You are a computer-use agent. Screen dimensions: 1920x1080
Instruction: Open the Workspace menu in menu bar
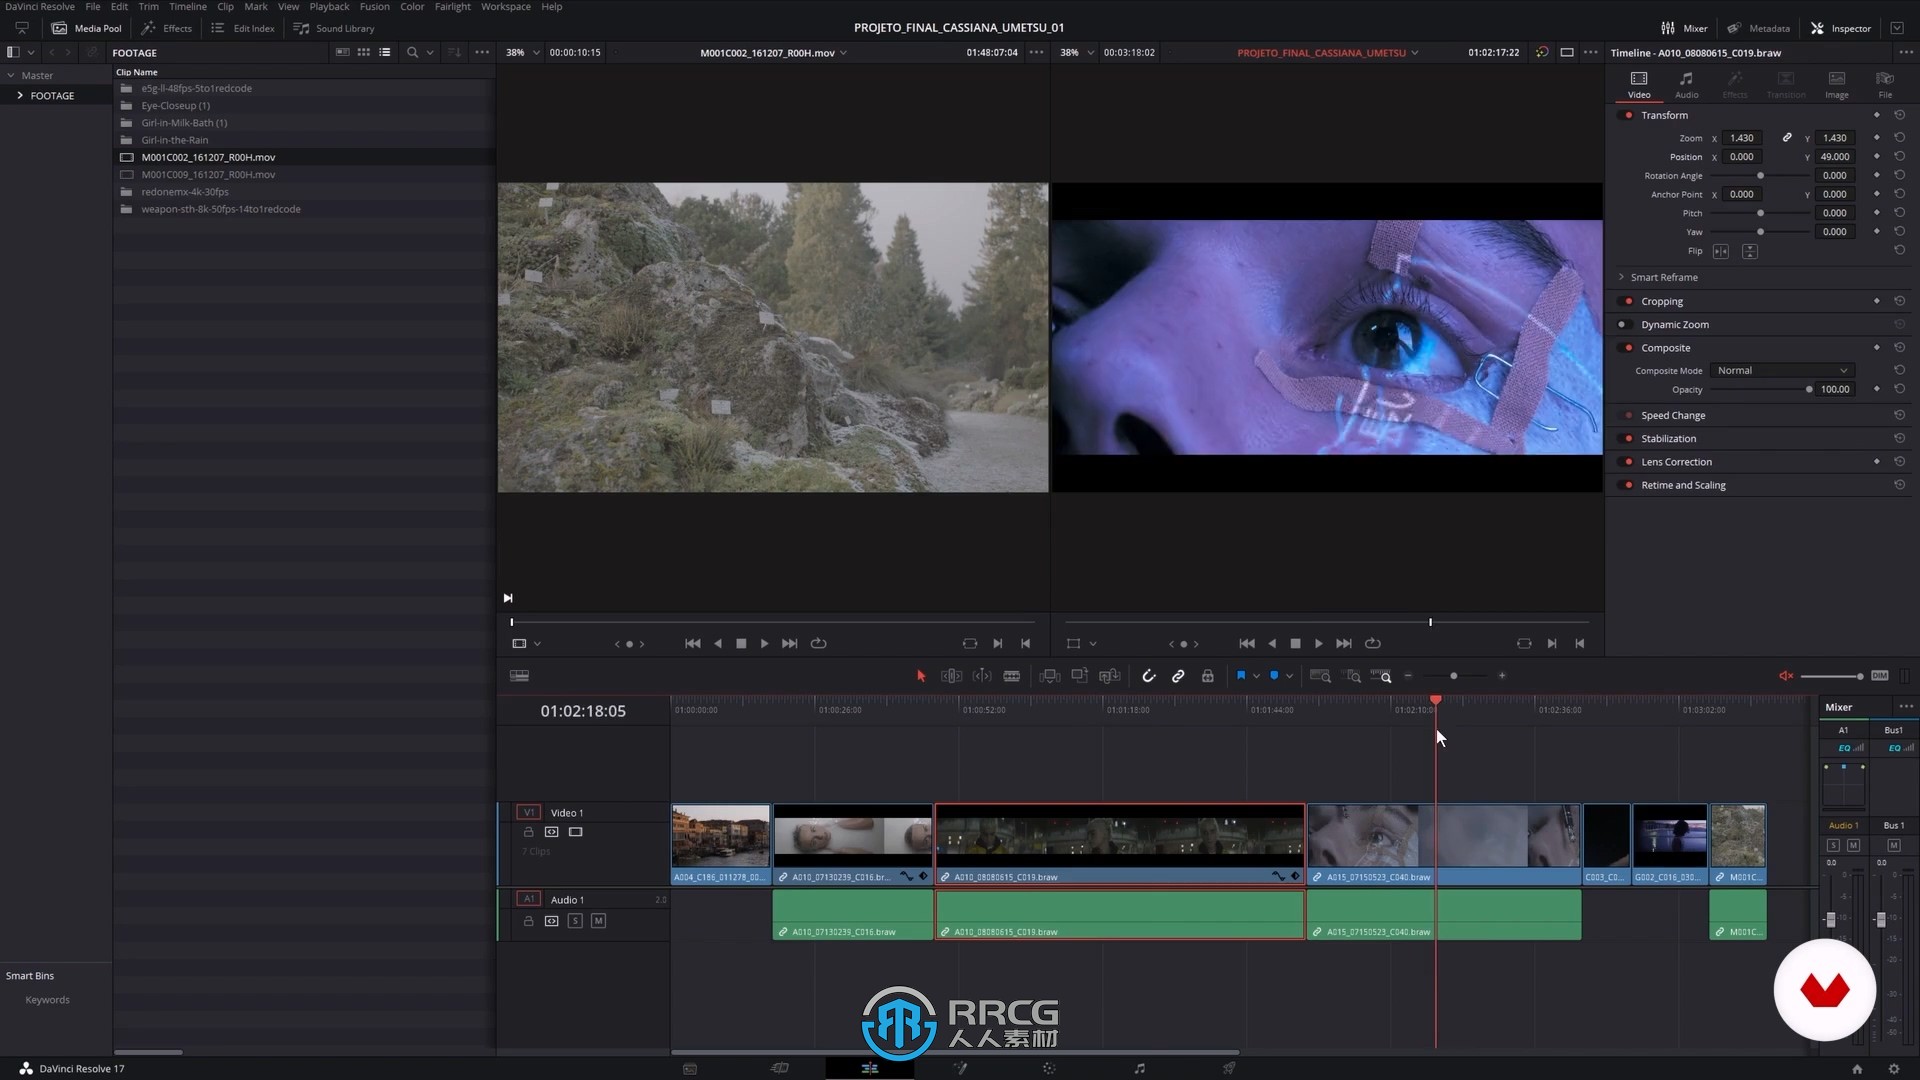pyautogui.click(x=505, y=7)
